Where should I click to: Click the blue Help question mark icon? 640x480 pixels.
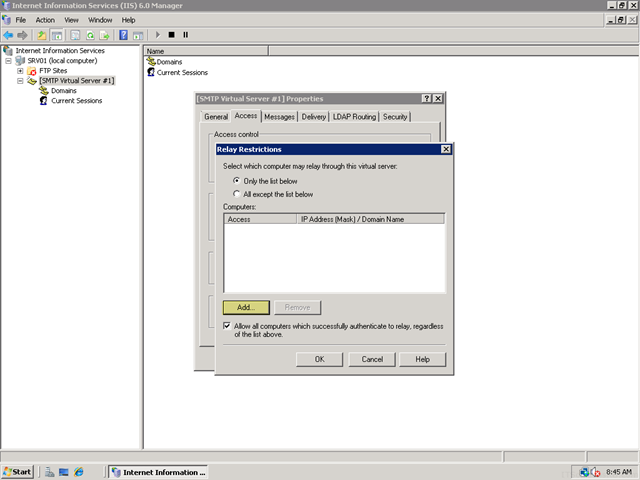point(123,36)
